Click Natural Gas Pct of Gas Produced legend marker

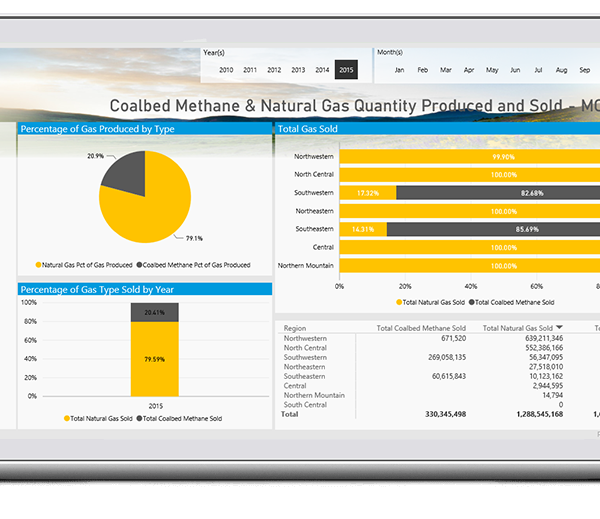(39, 265)
